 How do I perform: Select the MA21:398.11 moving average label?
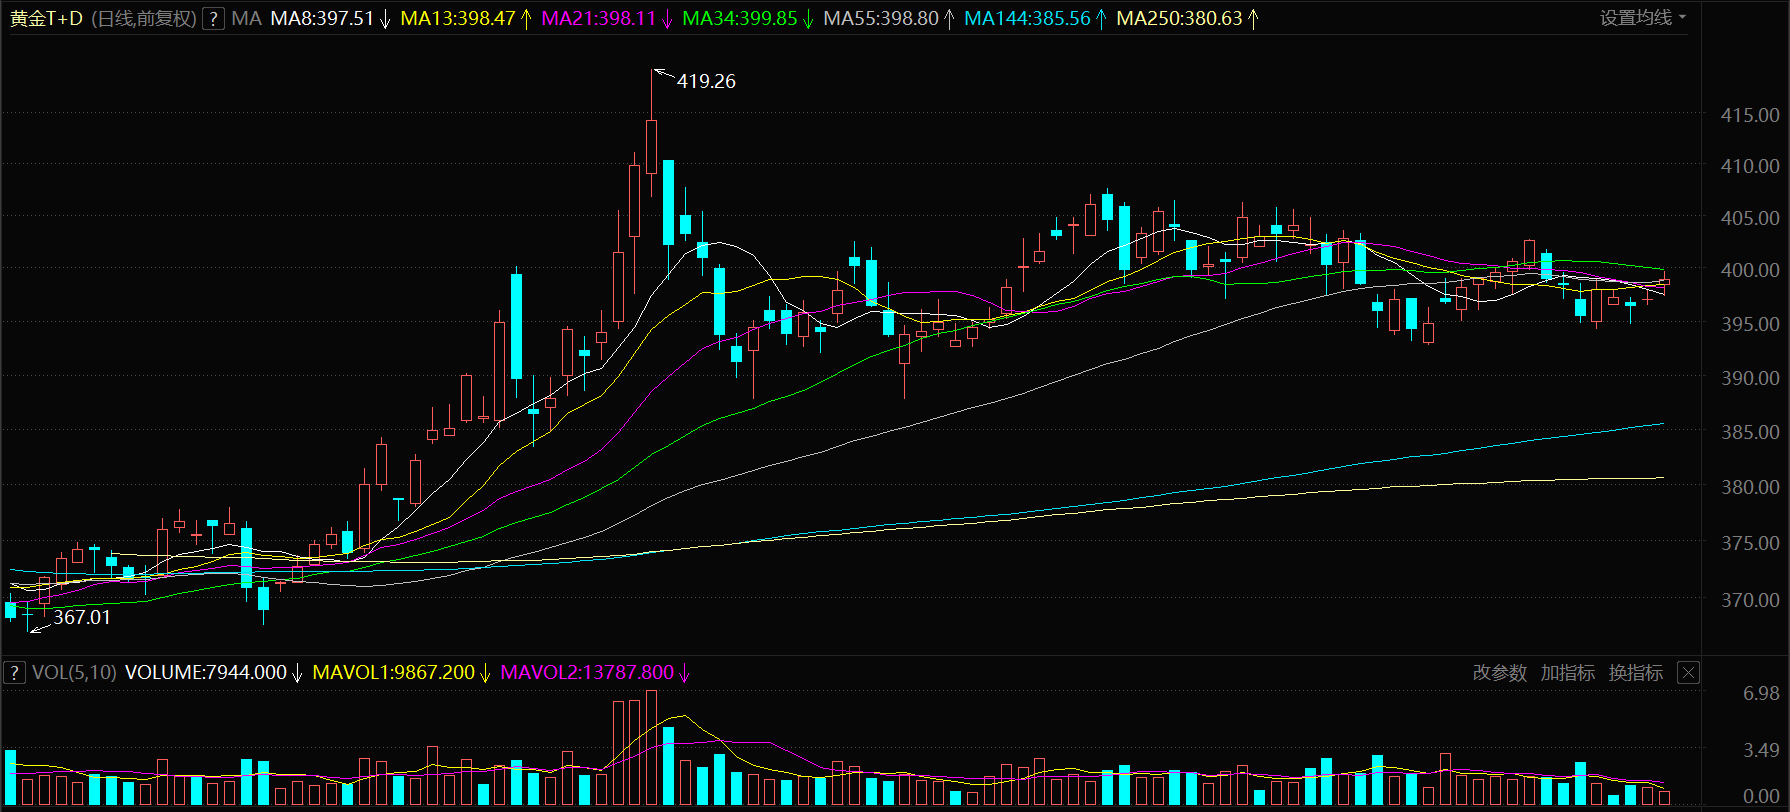(x=599, y=18)
